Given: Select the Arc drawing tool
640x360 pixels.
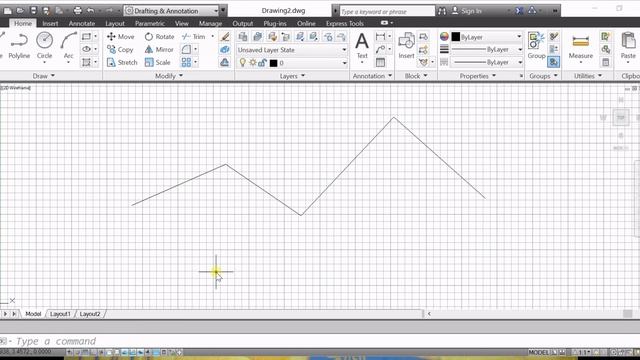Looking at the screenshot, I should 68,46.
